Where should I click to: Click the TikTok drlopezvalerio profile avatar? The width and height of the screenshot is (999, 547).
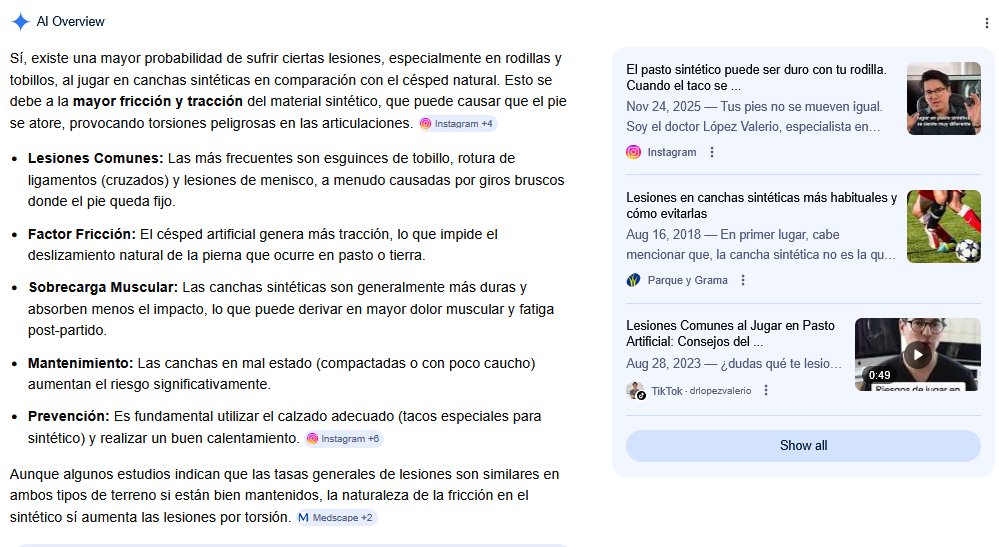tap(635, 390)
